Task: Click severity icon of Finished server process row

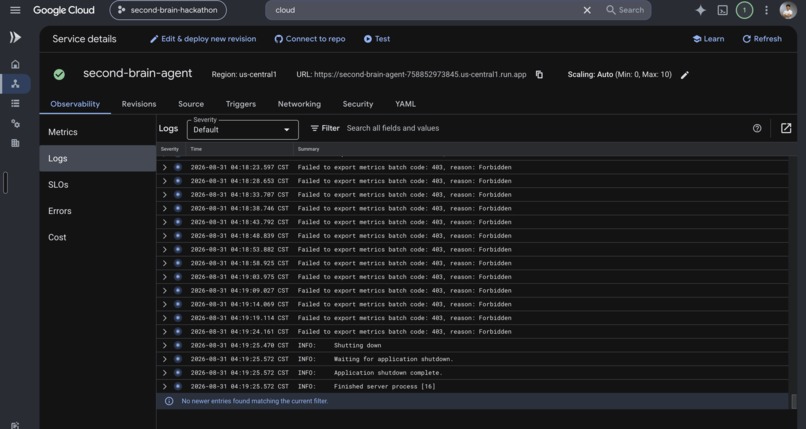Action: [178, 386]
